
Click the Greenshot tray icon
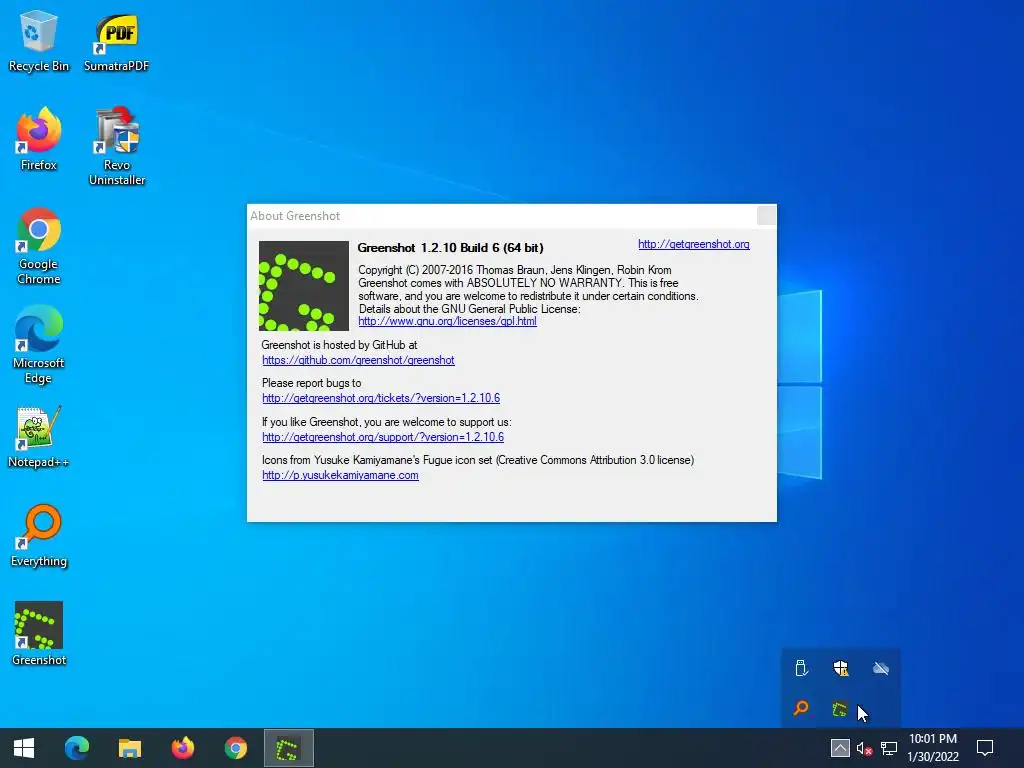[840, 709]
